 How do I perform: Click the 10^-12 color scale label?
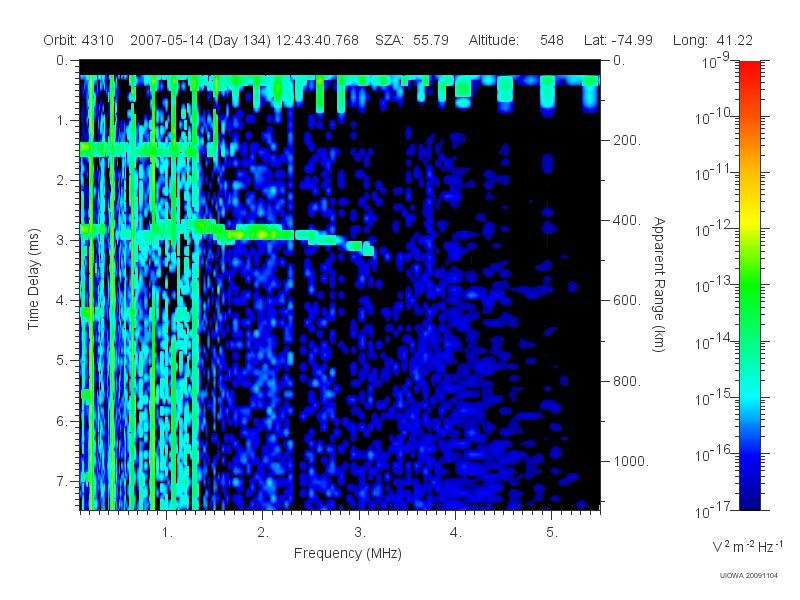coord(713,229)
